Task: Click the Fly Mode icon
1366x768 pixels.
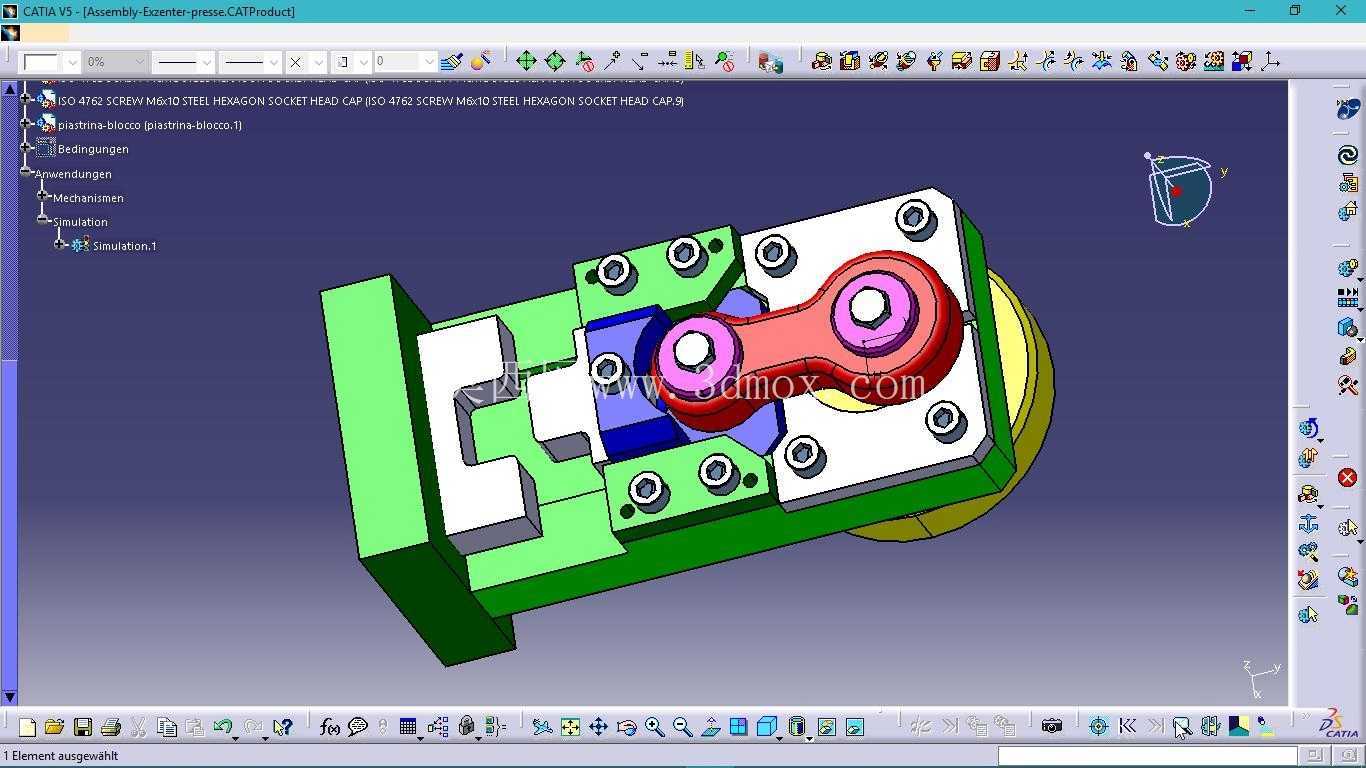Action: click(542, 727)
